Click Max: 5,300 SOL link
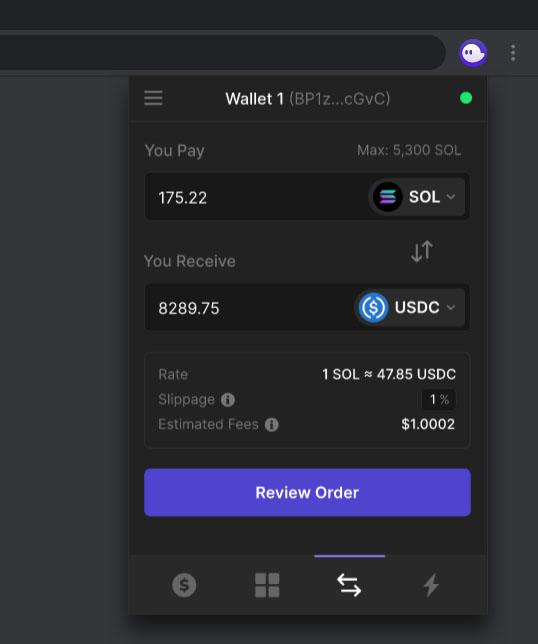 [x=409, y=150]
